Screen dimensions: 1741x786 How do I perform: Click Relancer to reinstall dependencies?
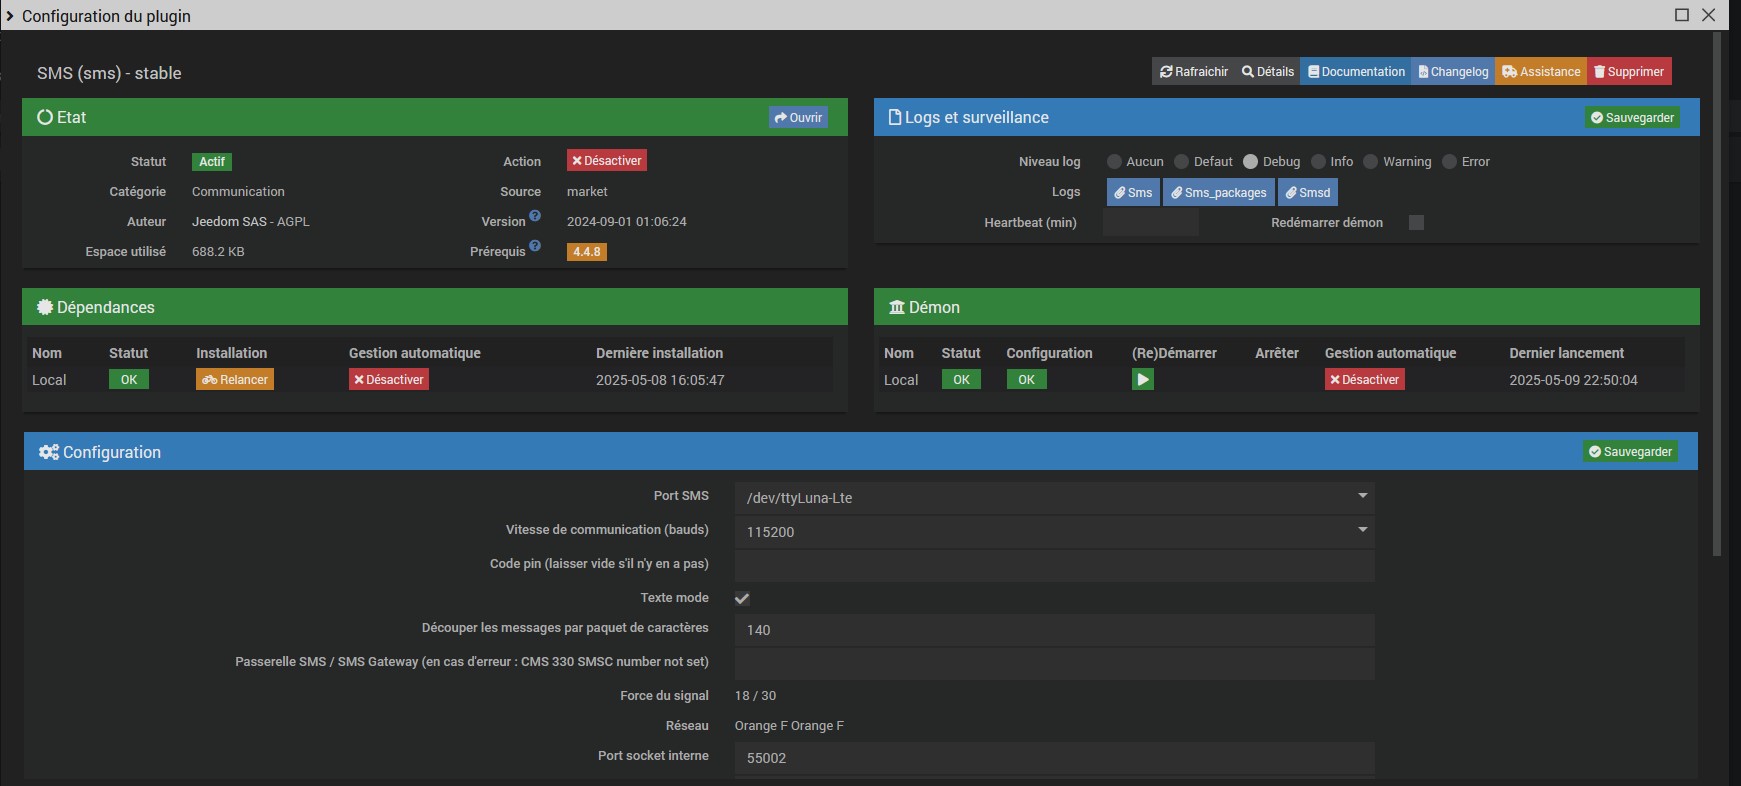[x=235, y=380]
